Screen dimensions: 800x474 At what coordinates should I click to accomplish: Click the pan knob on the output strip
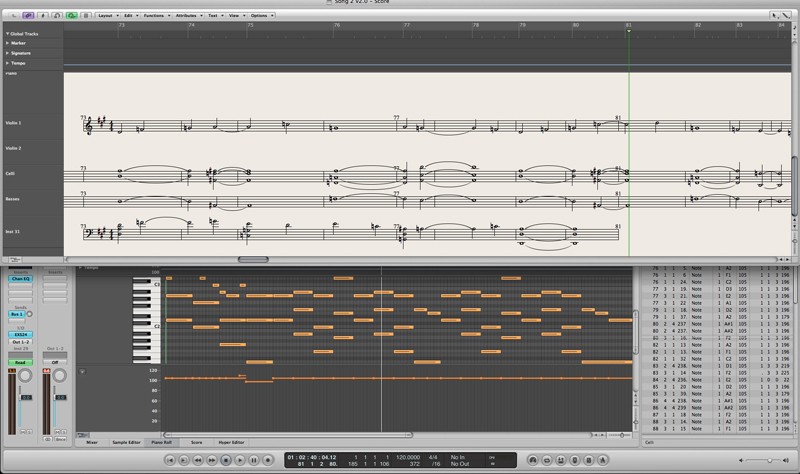[x=60, y=376]
